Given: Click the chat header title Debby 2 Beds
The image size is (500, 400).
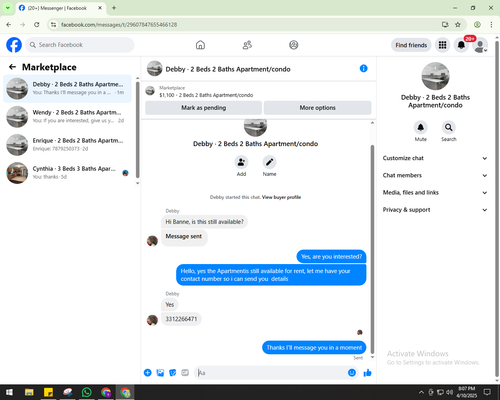Looking at the screenshot, I should (x=228, y=69).
